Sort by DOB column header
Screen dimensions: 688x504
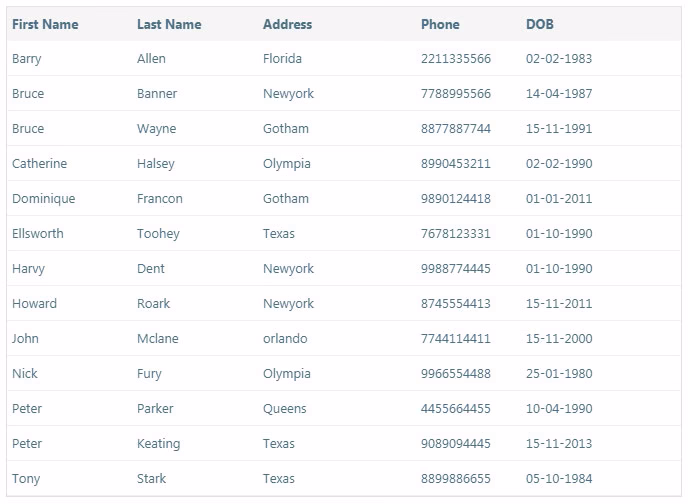tap(539, 24)
